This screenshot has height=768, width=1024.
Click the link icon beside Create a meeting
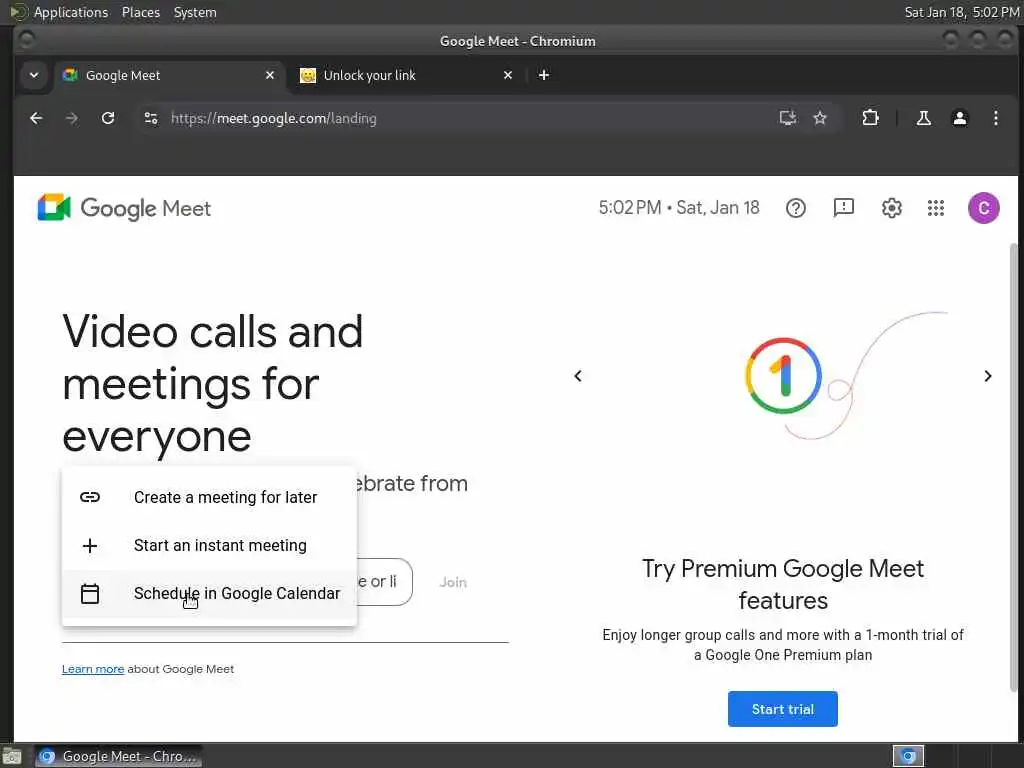[90, 498]
